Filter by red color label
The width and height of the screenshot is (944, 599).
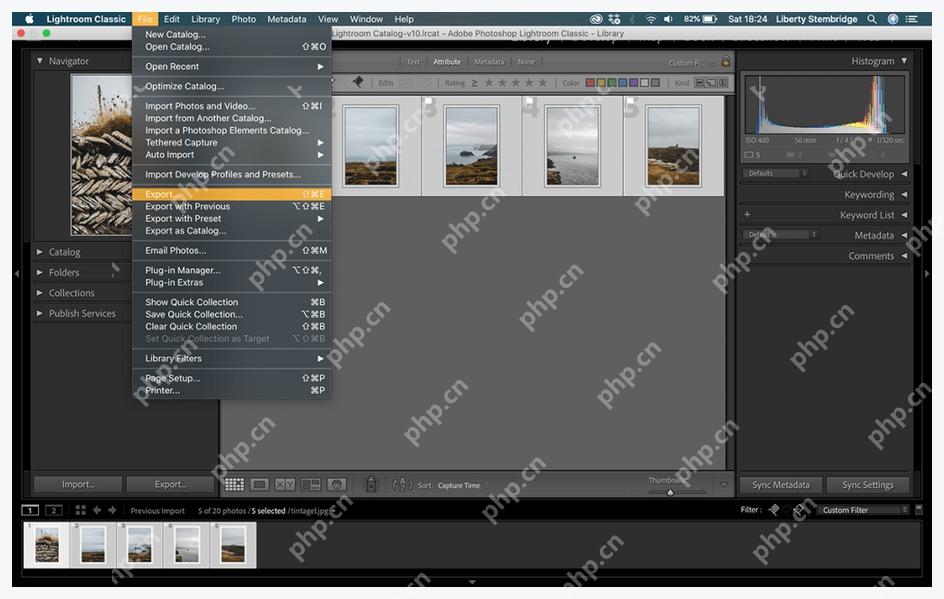[590, 82]
